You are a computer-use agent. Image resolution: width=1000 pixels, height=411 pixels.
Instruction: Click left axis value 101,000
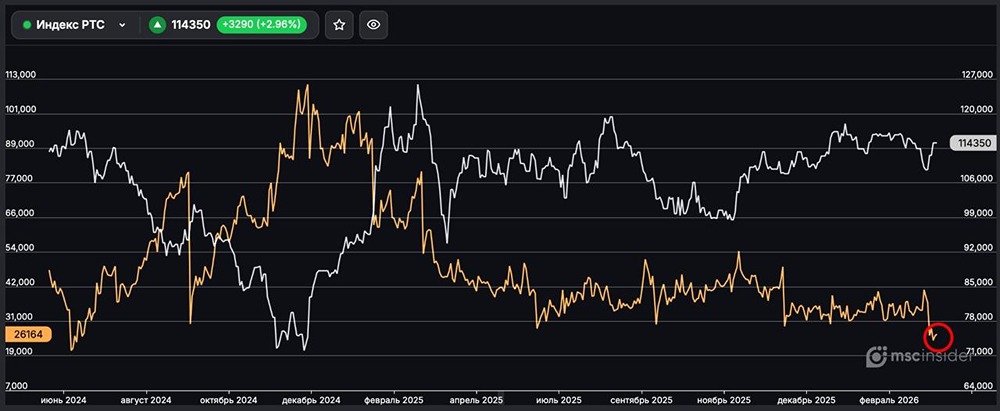(x=20, y=109)
